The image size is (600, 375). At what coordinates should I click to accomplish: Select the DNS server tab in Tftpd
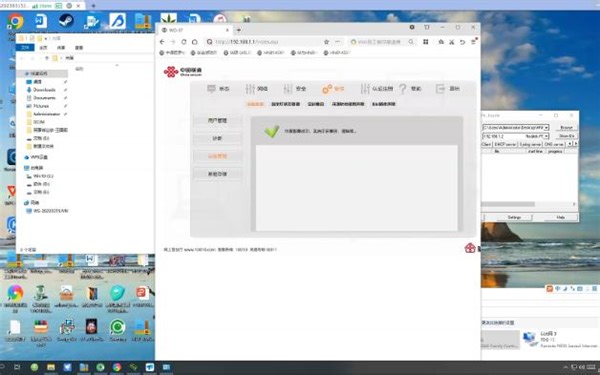coord(554,144)
